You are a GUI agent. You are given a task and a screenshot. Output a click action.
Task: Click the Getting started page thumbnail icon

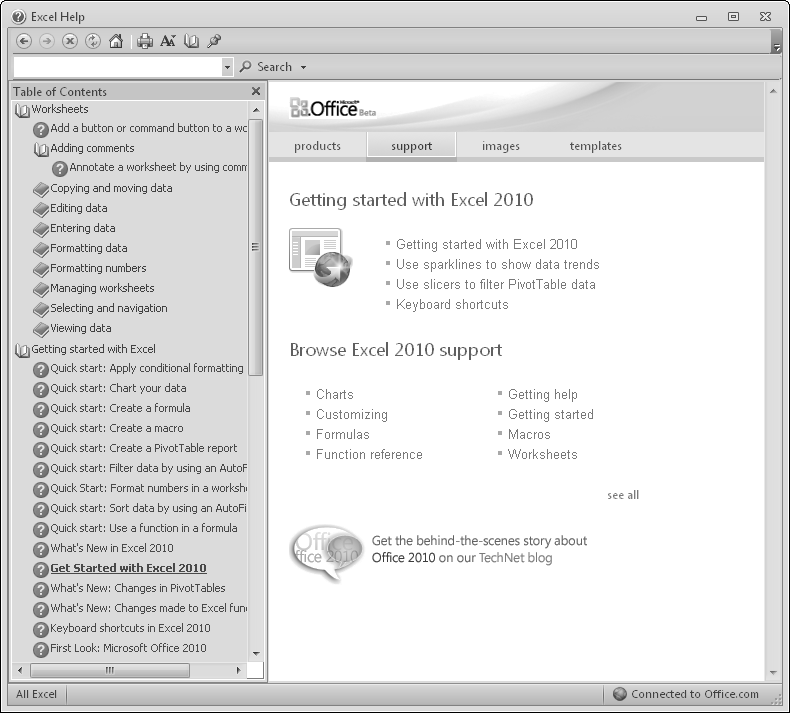tap(321, 258)
